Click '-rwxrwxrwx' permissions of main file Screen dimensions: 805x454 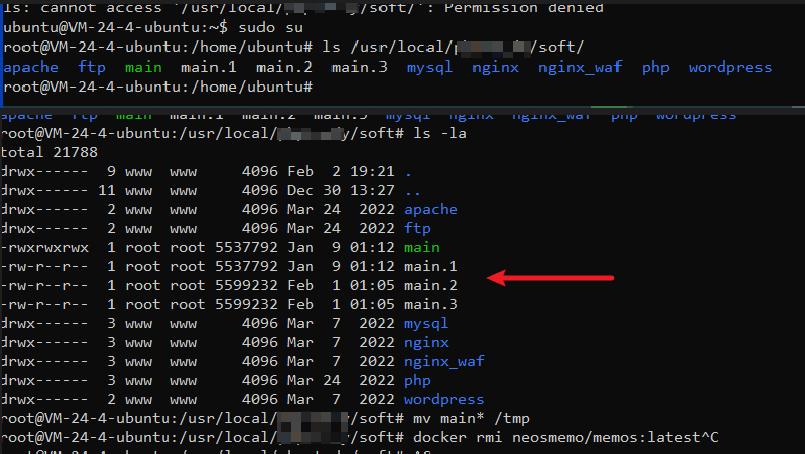click(45, 248)
